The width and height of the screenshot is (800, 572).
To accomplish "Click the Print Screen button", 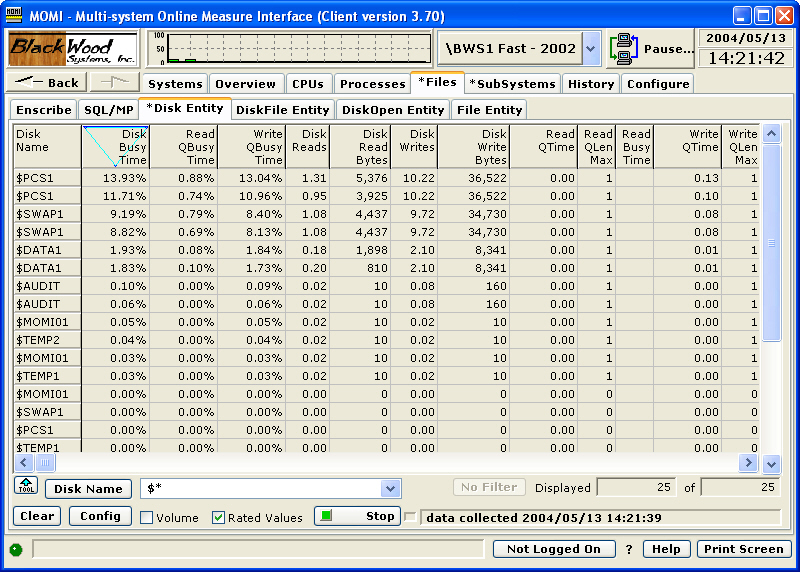I will pos(744,549).
